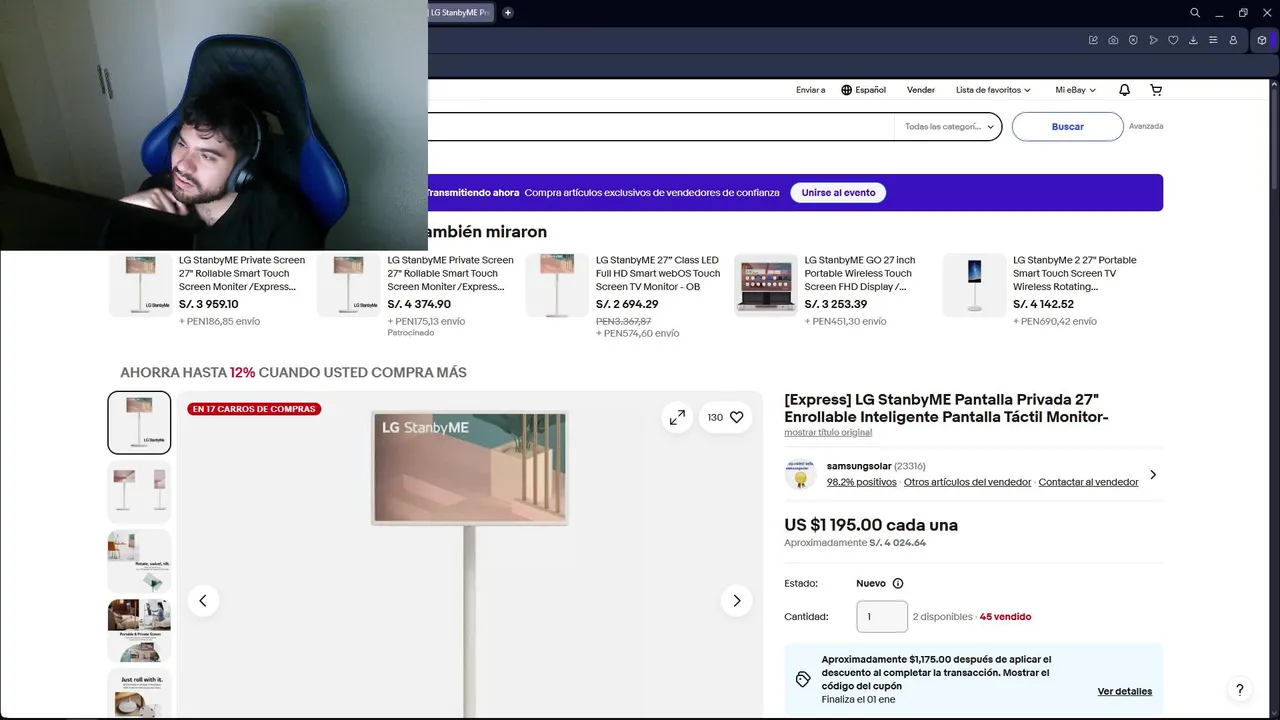Click the samsungsolar seller avatar
Viewport: 1280px width, 720px height.
coord(800,474)
